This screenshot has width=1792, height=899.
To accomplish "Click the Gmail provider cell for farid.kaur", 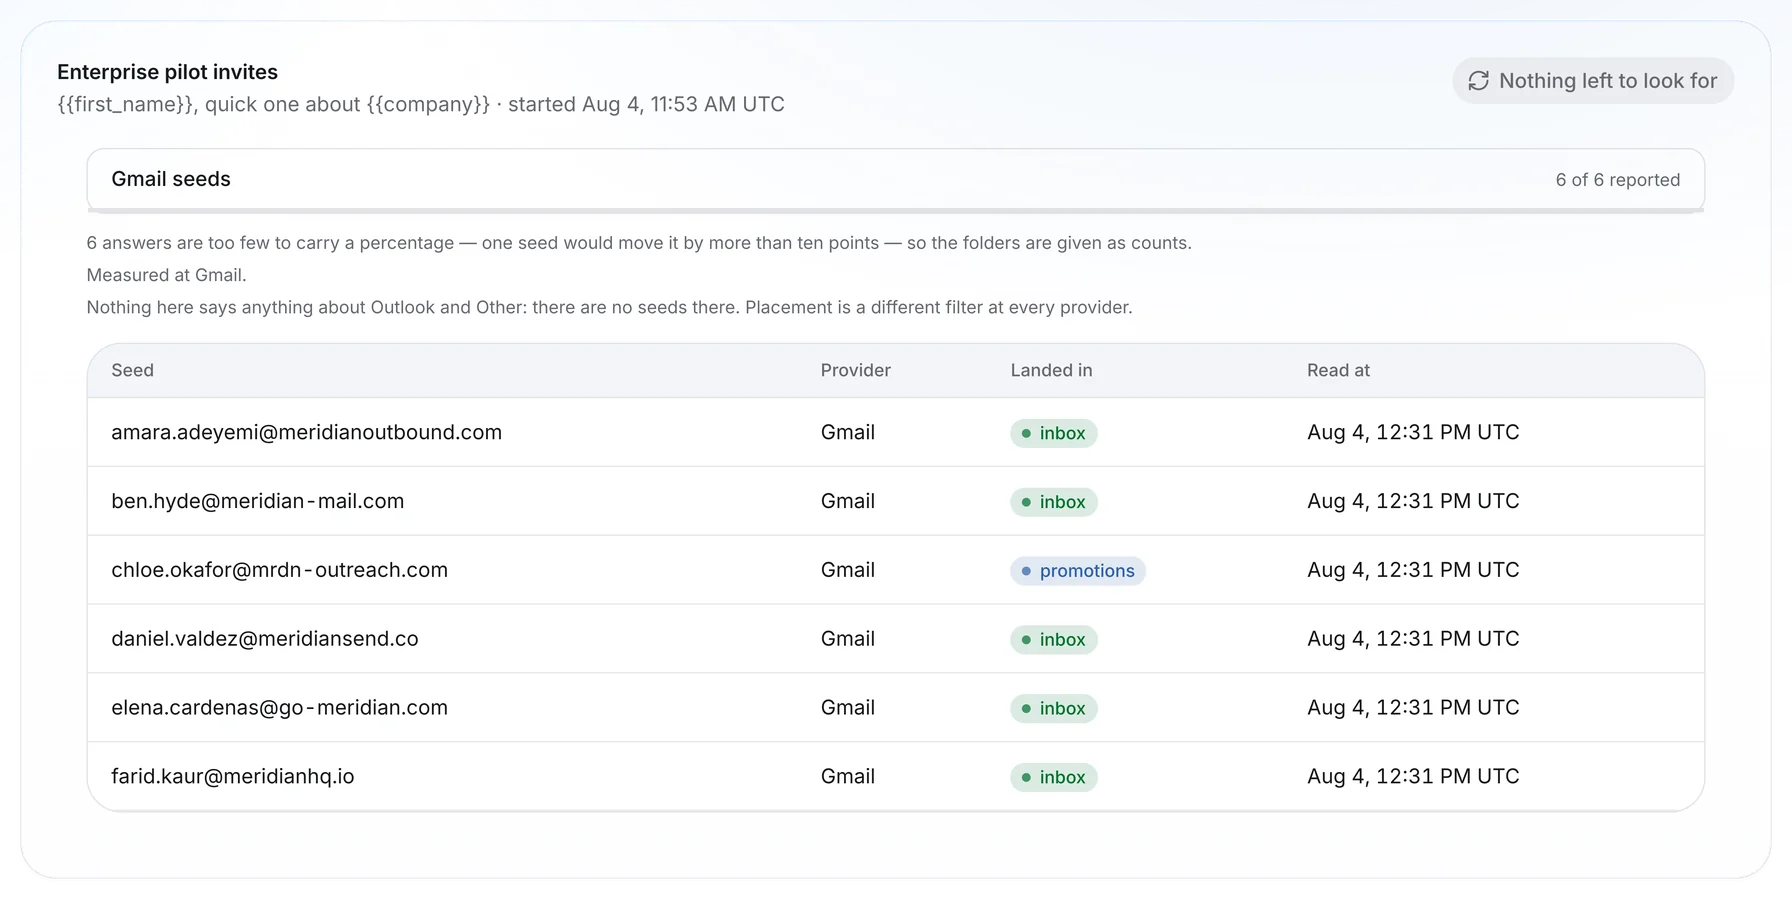I will click(847, 776).
